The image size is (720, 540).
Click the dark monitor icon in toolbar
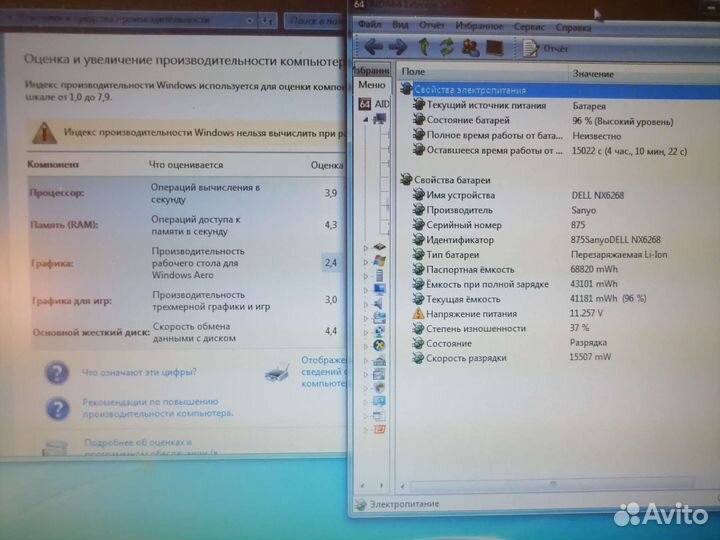[x=495, y=47]
